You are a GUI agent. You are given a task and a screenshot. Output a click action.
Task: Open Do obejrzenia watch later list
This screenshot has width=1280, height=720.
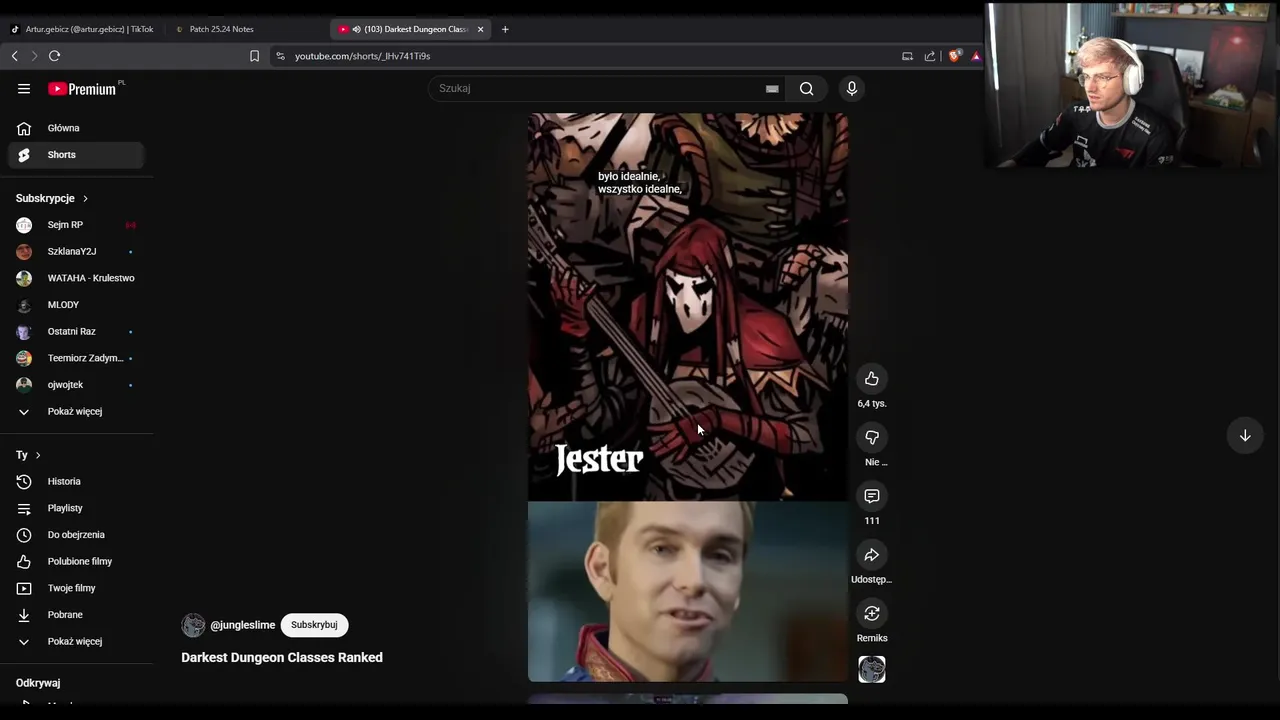(x=76, y=535)
